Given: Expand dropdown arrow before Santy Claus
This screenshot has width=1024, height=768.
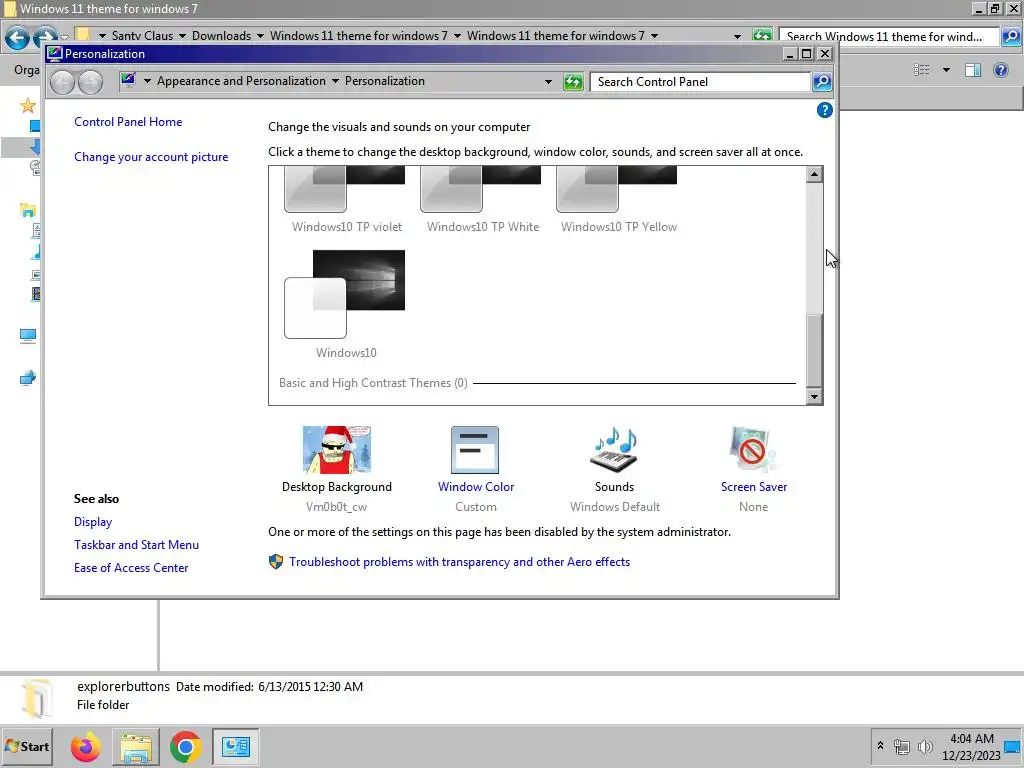Looking at the screenshot, I should pyautogui.click(x=102, y=36).
